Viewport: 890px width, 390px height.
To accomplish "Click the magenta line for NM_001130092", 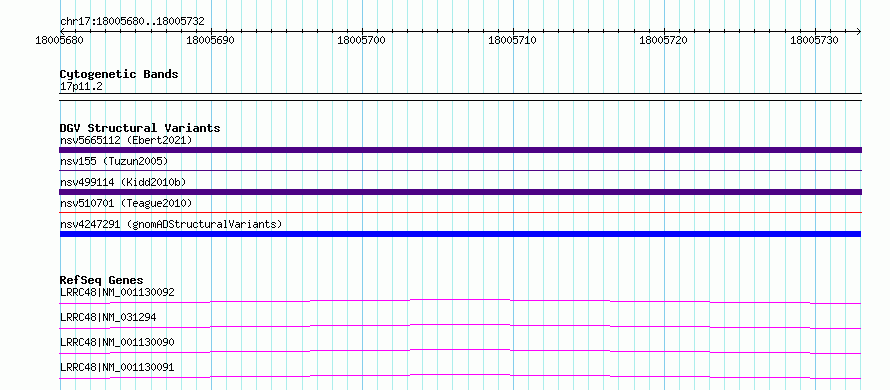I will click(460, 301).
